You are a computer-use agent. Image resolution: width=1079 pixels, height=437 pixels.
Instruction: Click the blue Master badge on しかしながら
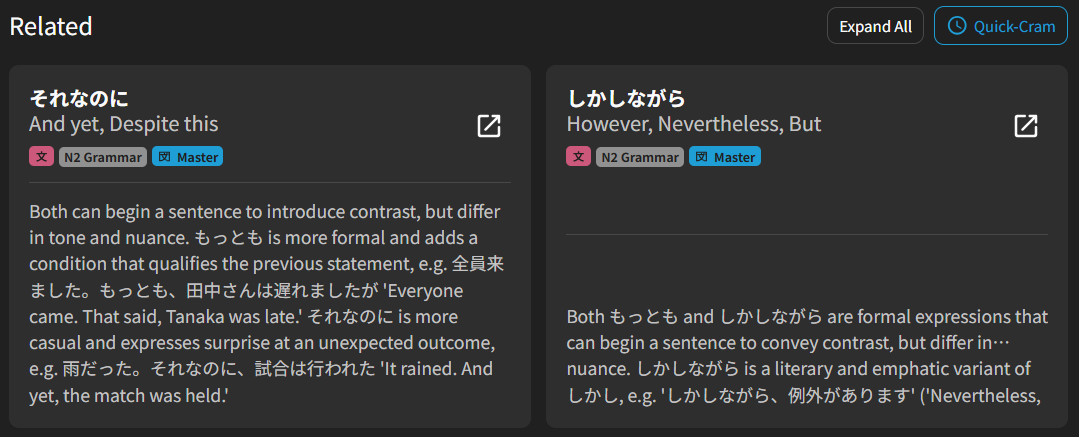click(724, 157)
